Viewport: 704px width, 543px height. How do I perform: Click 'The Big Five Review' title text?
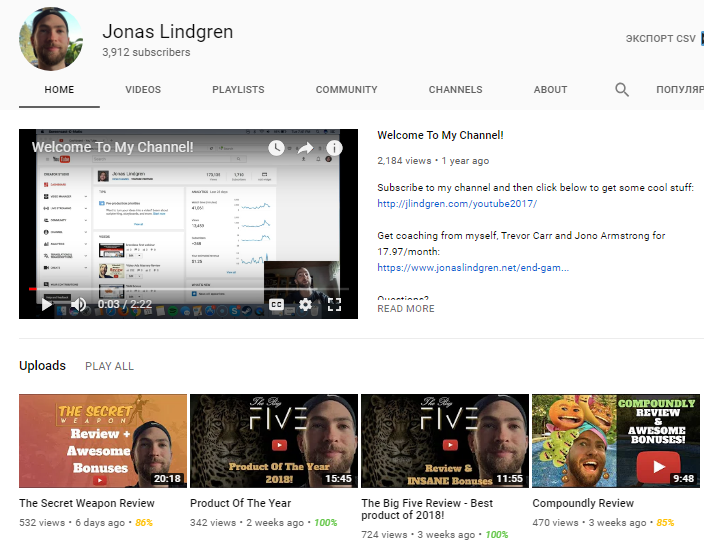tap(427, 509)
